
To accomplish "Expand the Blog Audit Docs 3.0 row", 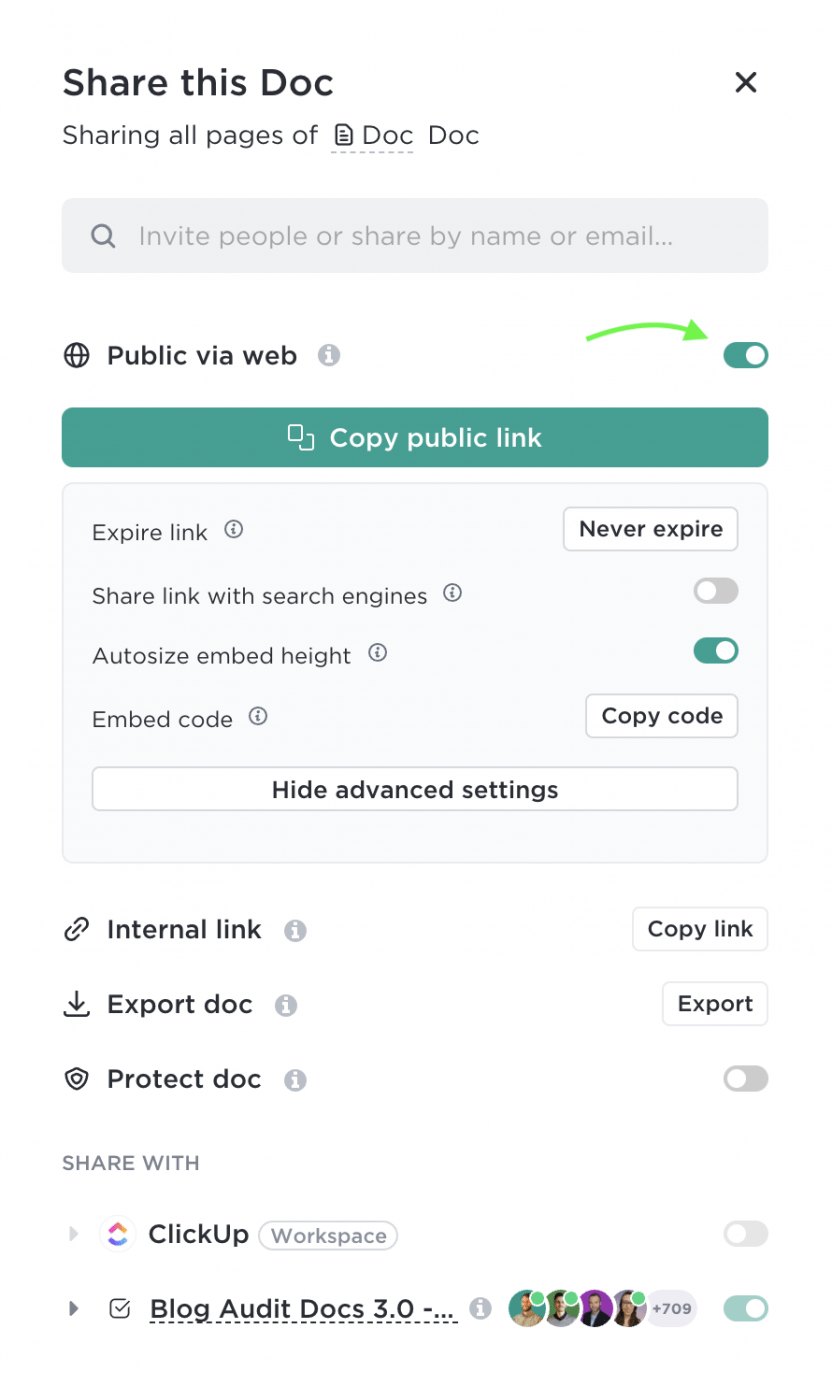I will click(73, 1308).
